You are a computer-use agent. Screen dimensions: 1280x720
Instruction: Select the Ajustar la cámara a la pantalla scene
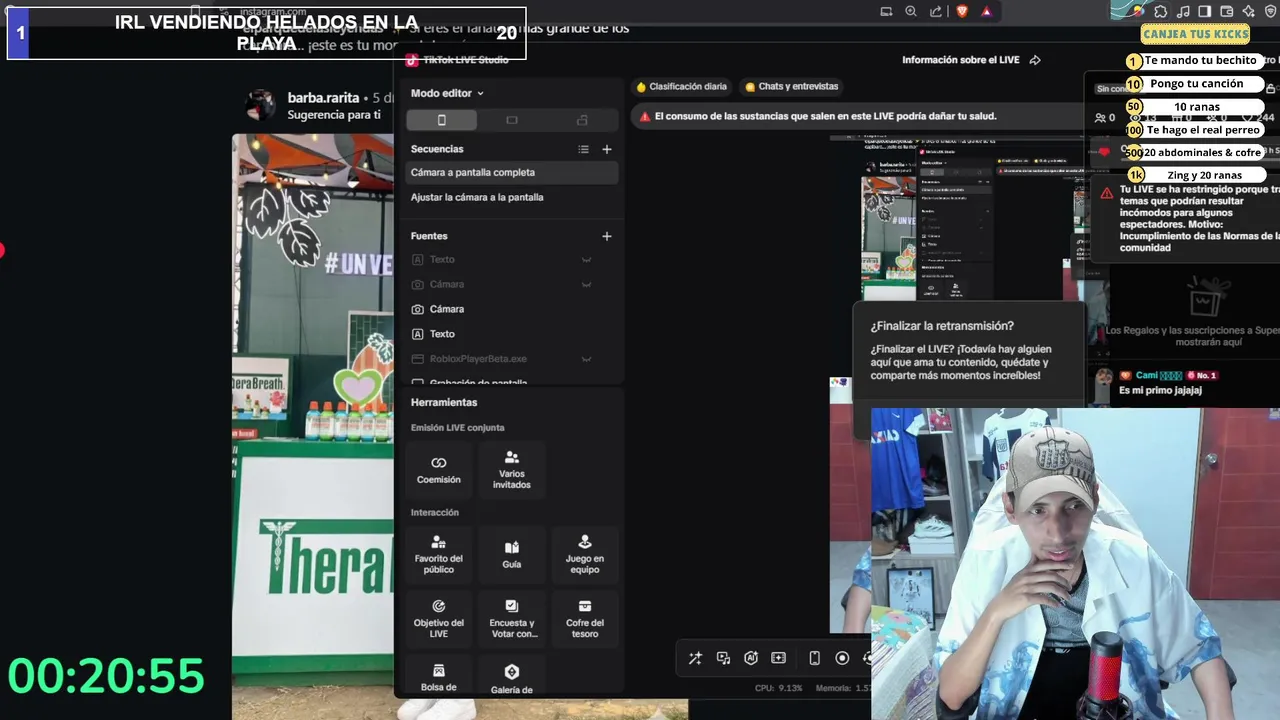[x=512, y=197]
